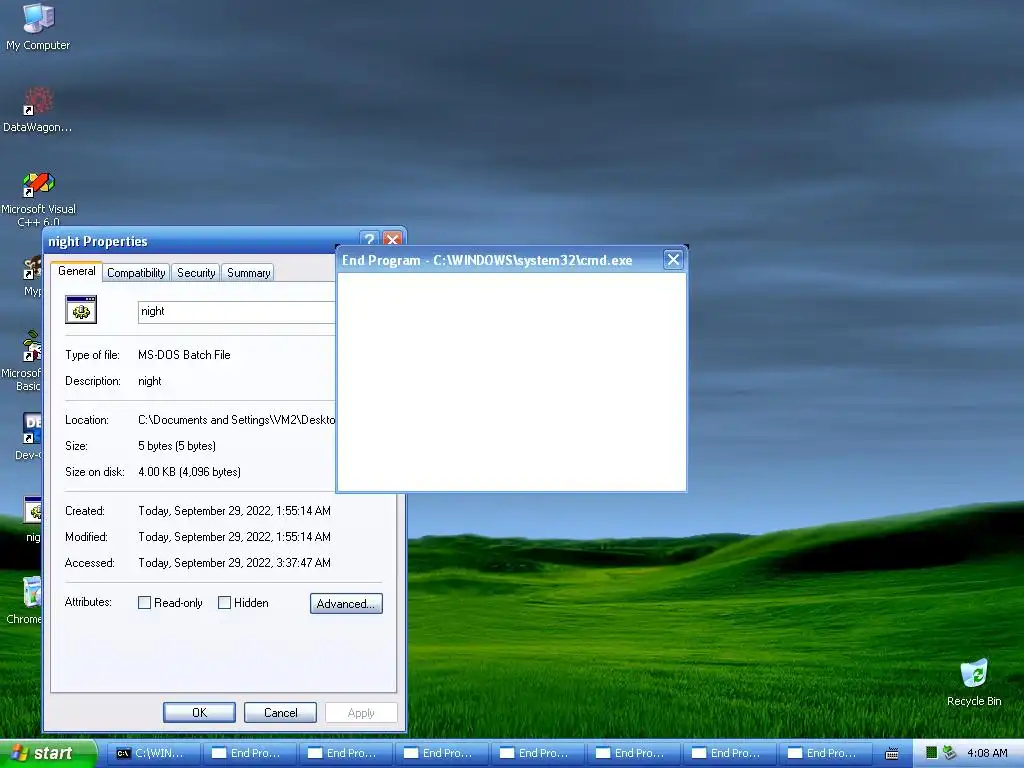The width and height of the screenshot is (1024, 768).
Task: Click the file name field containing night
Action: [237, 312]
